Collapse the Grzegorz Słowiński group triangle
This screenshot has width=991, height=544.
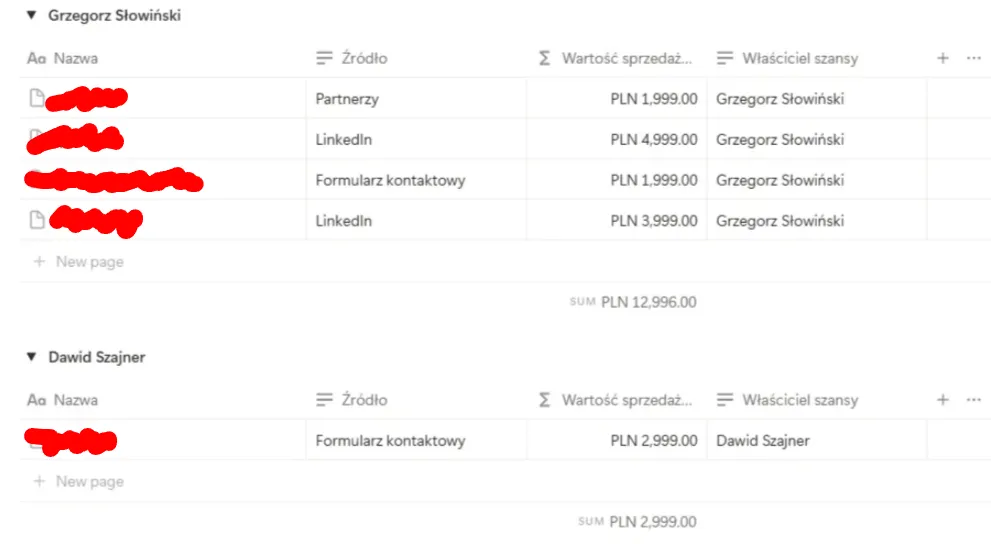pyautogui.click(x=31, y=16)
